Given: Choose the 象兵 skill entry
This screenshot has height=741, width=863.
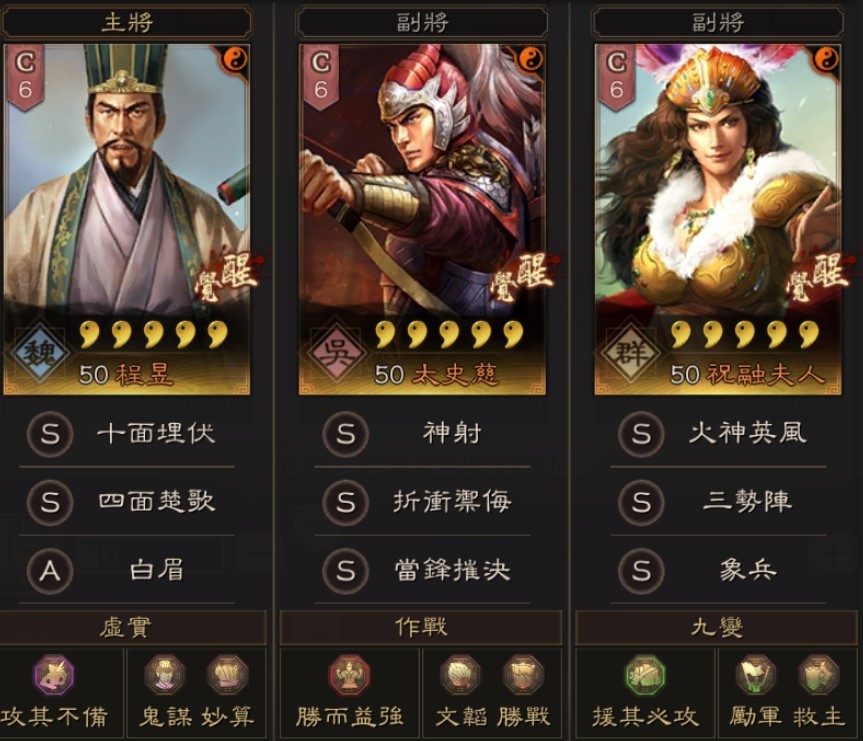Looking at the screenshot, I should [x=718, y=570].
